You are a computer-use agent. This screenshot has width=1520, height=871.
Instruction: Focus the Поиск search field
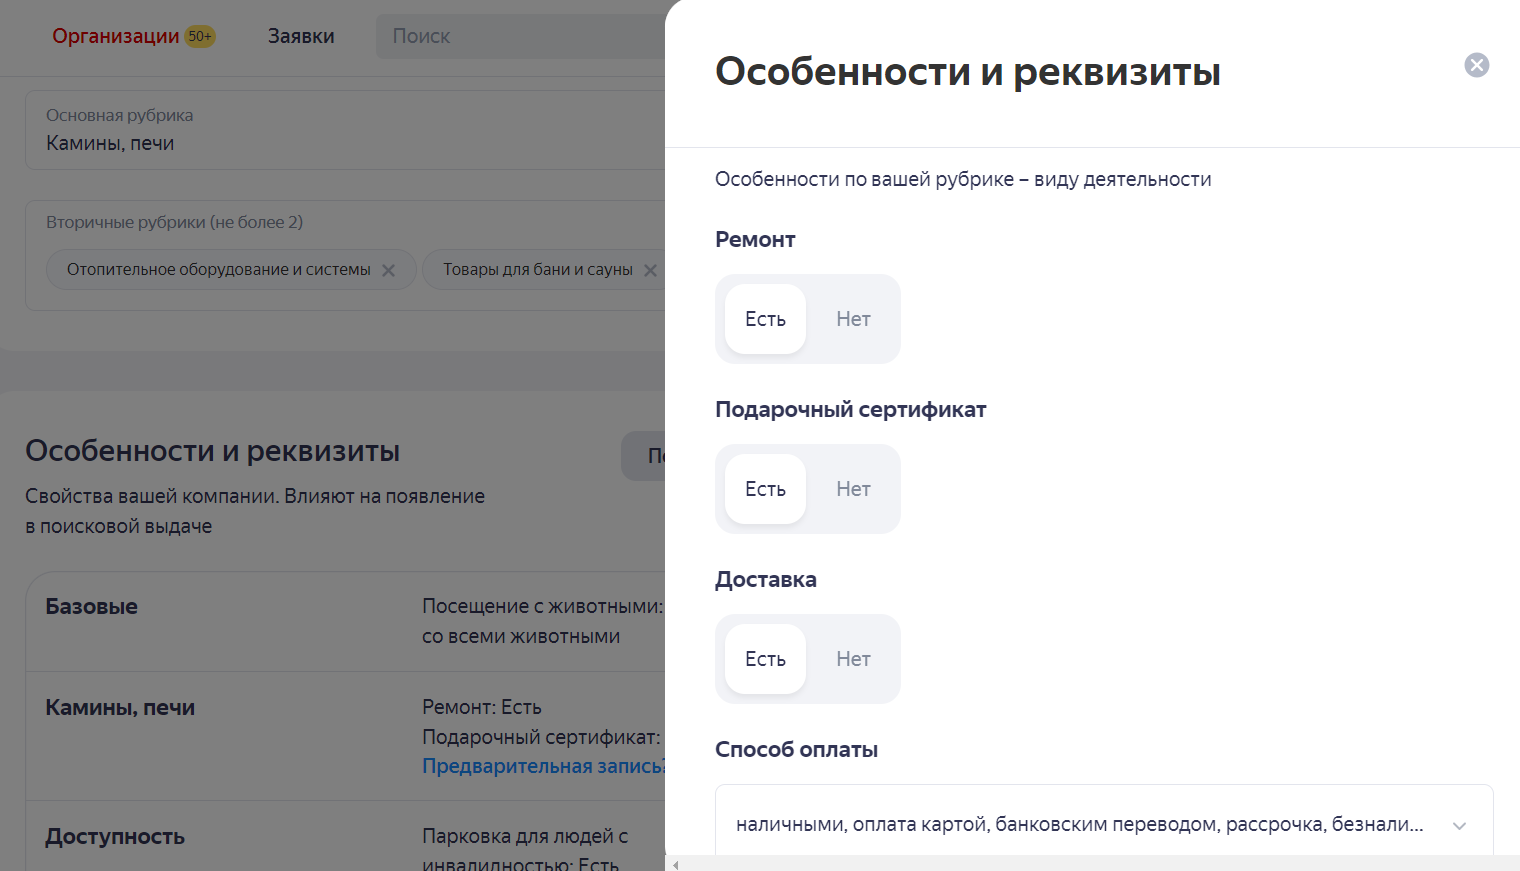(x=520, y=37)
